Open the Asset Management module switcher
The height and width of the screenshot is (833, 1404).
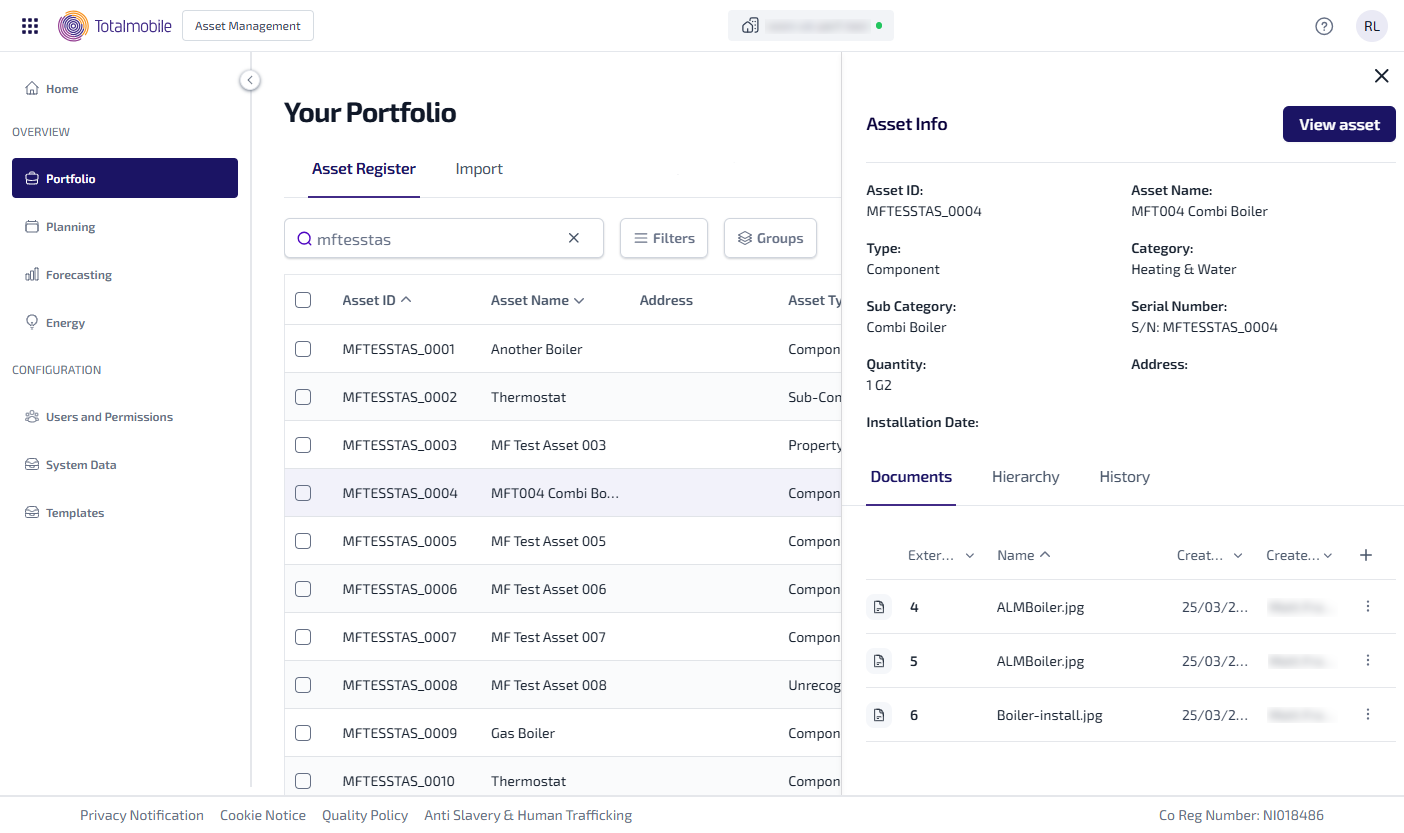[248, 26]
